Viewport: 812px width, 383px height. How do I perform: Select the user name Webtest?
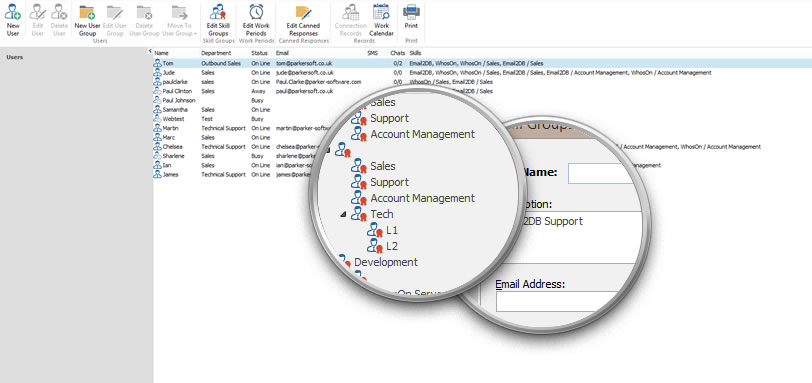point(173,119)
